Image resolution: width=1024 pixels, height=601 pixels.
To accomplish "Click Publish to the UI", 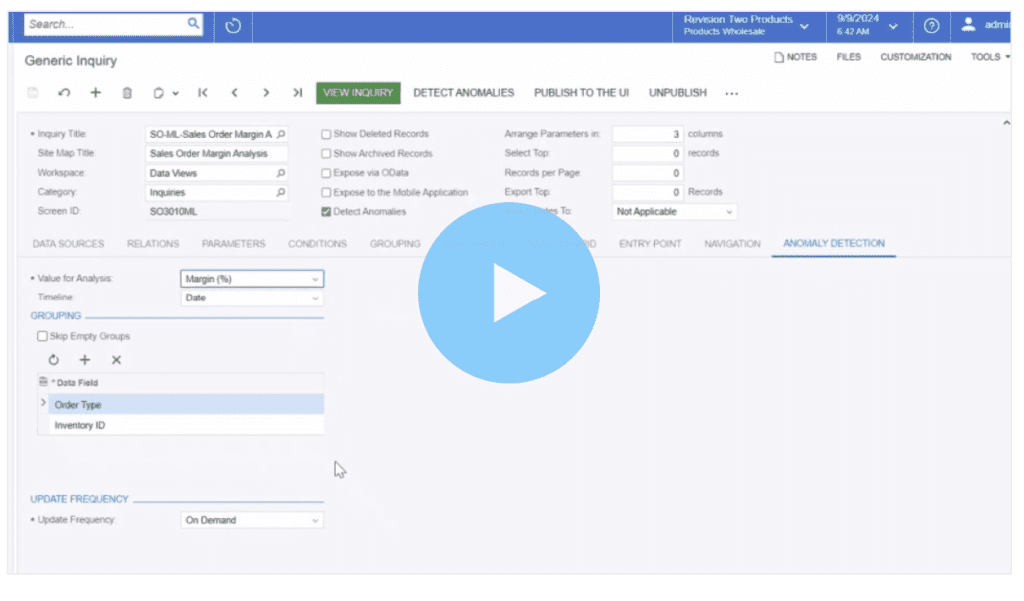I will 581,93.
